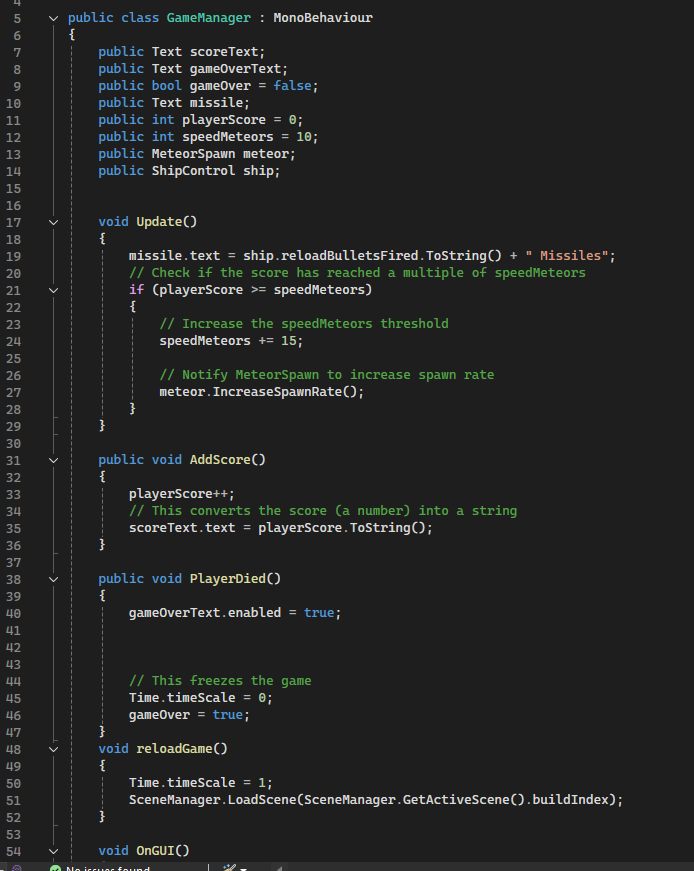Click the "Update" method name on line 17
Viewport: 694px width, 871px height.
tap(159, 222)
